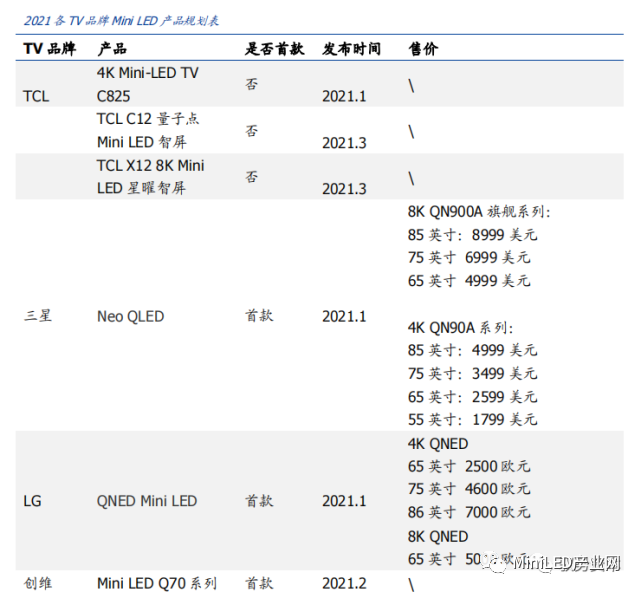Click the 'QNED Mini LED' product cell
Image resolution: width=641 pixels, height=592 pixels.
tap(147, 501)
